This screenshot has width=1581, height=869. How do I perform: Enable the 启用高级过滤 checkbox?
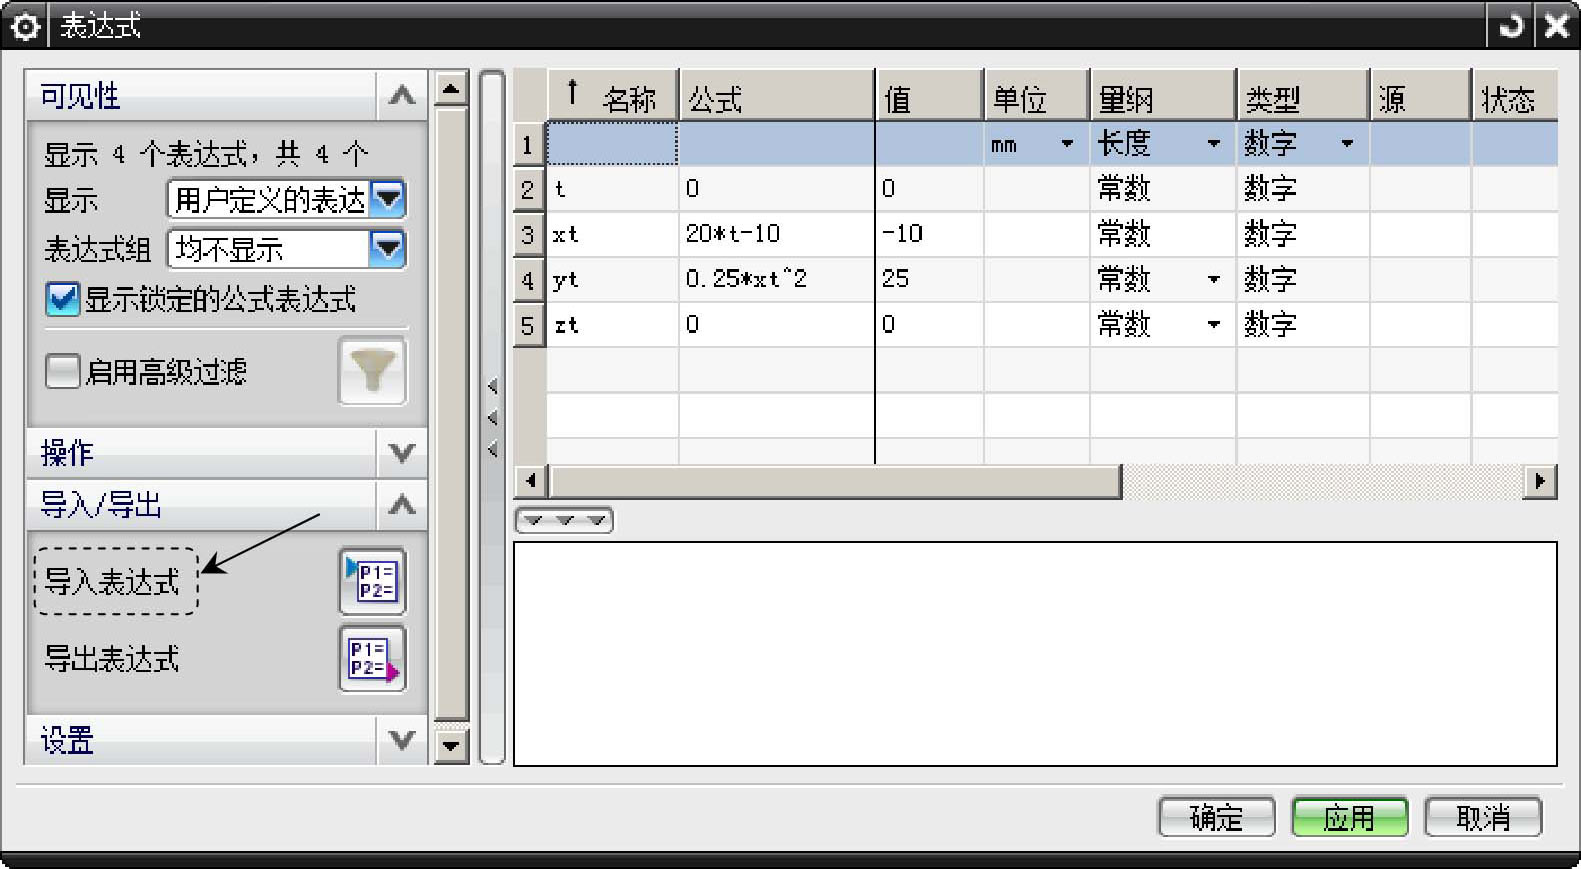coord(62,372)
